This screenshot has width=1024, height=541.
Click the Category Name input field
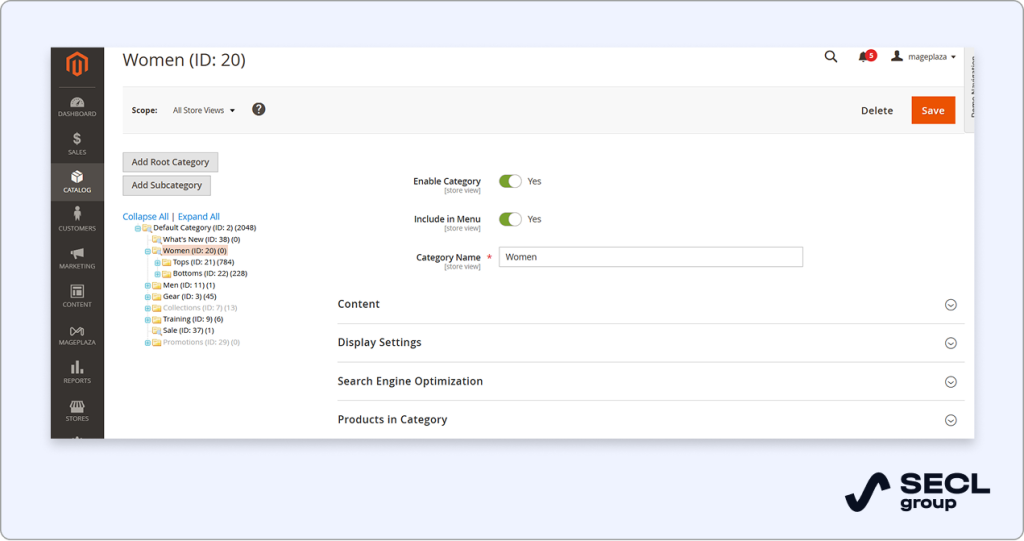[650, 257]
